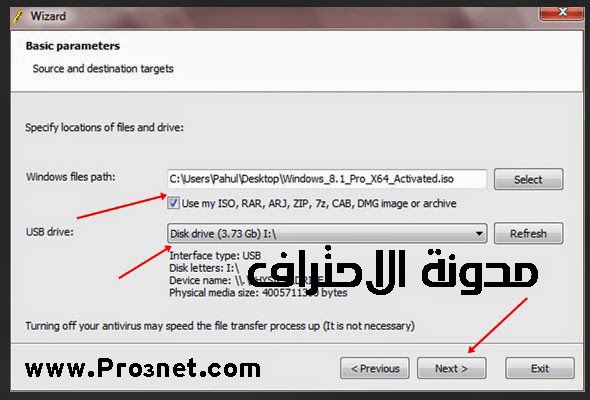Click the 'Basic parameters' heading
Screen dimensions: 590x400
[73, 46]
